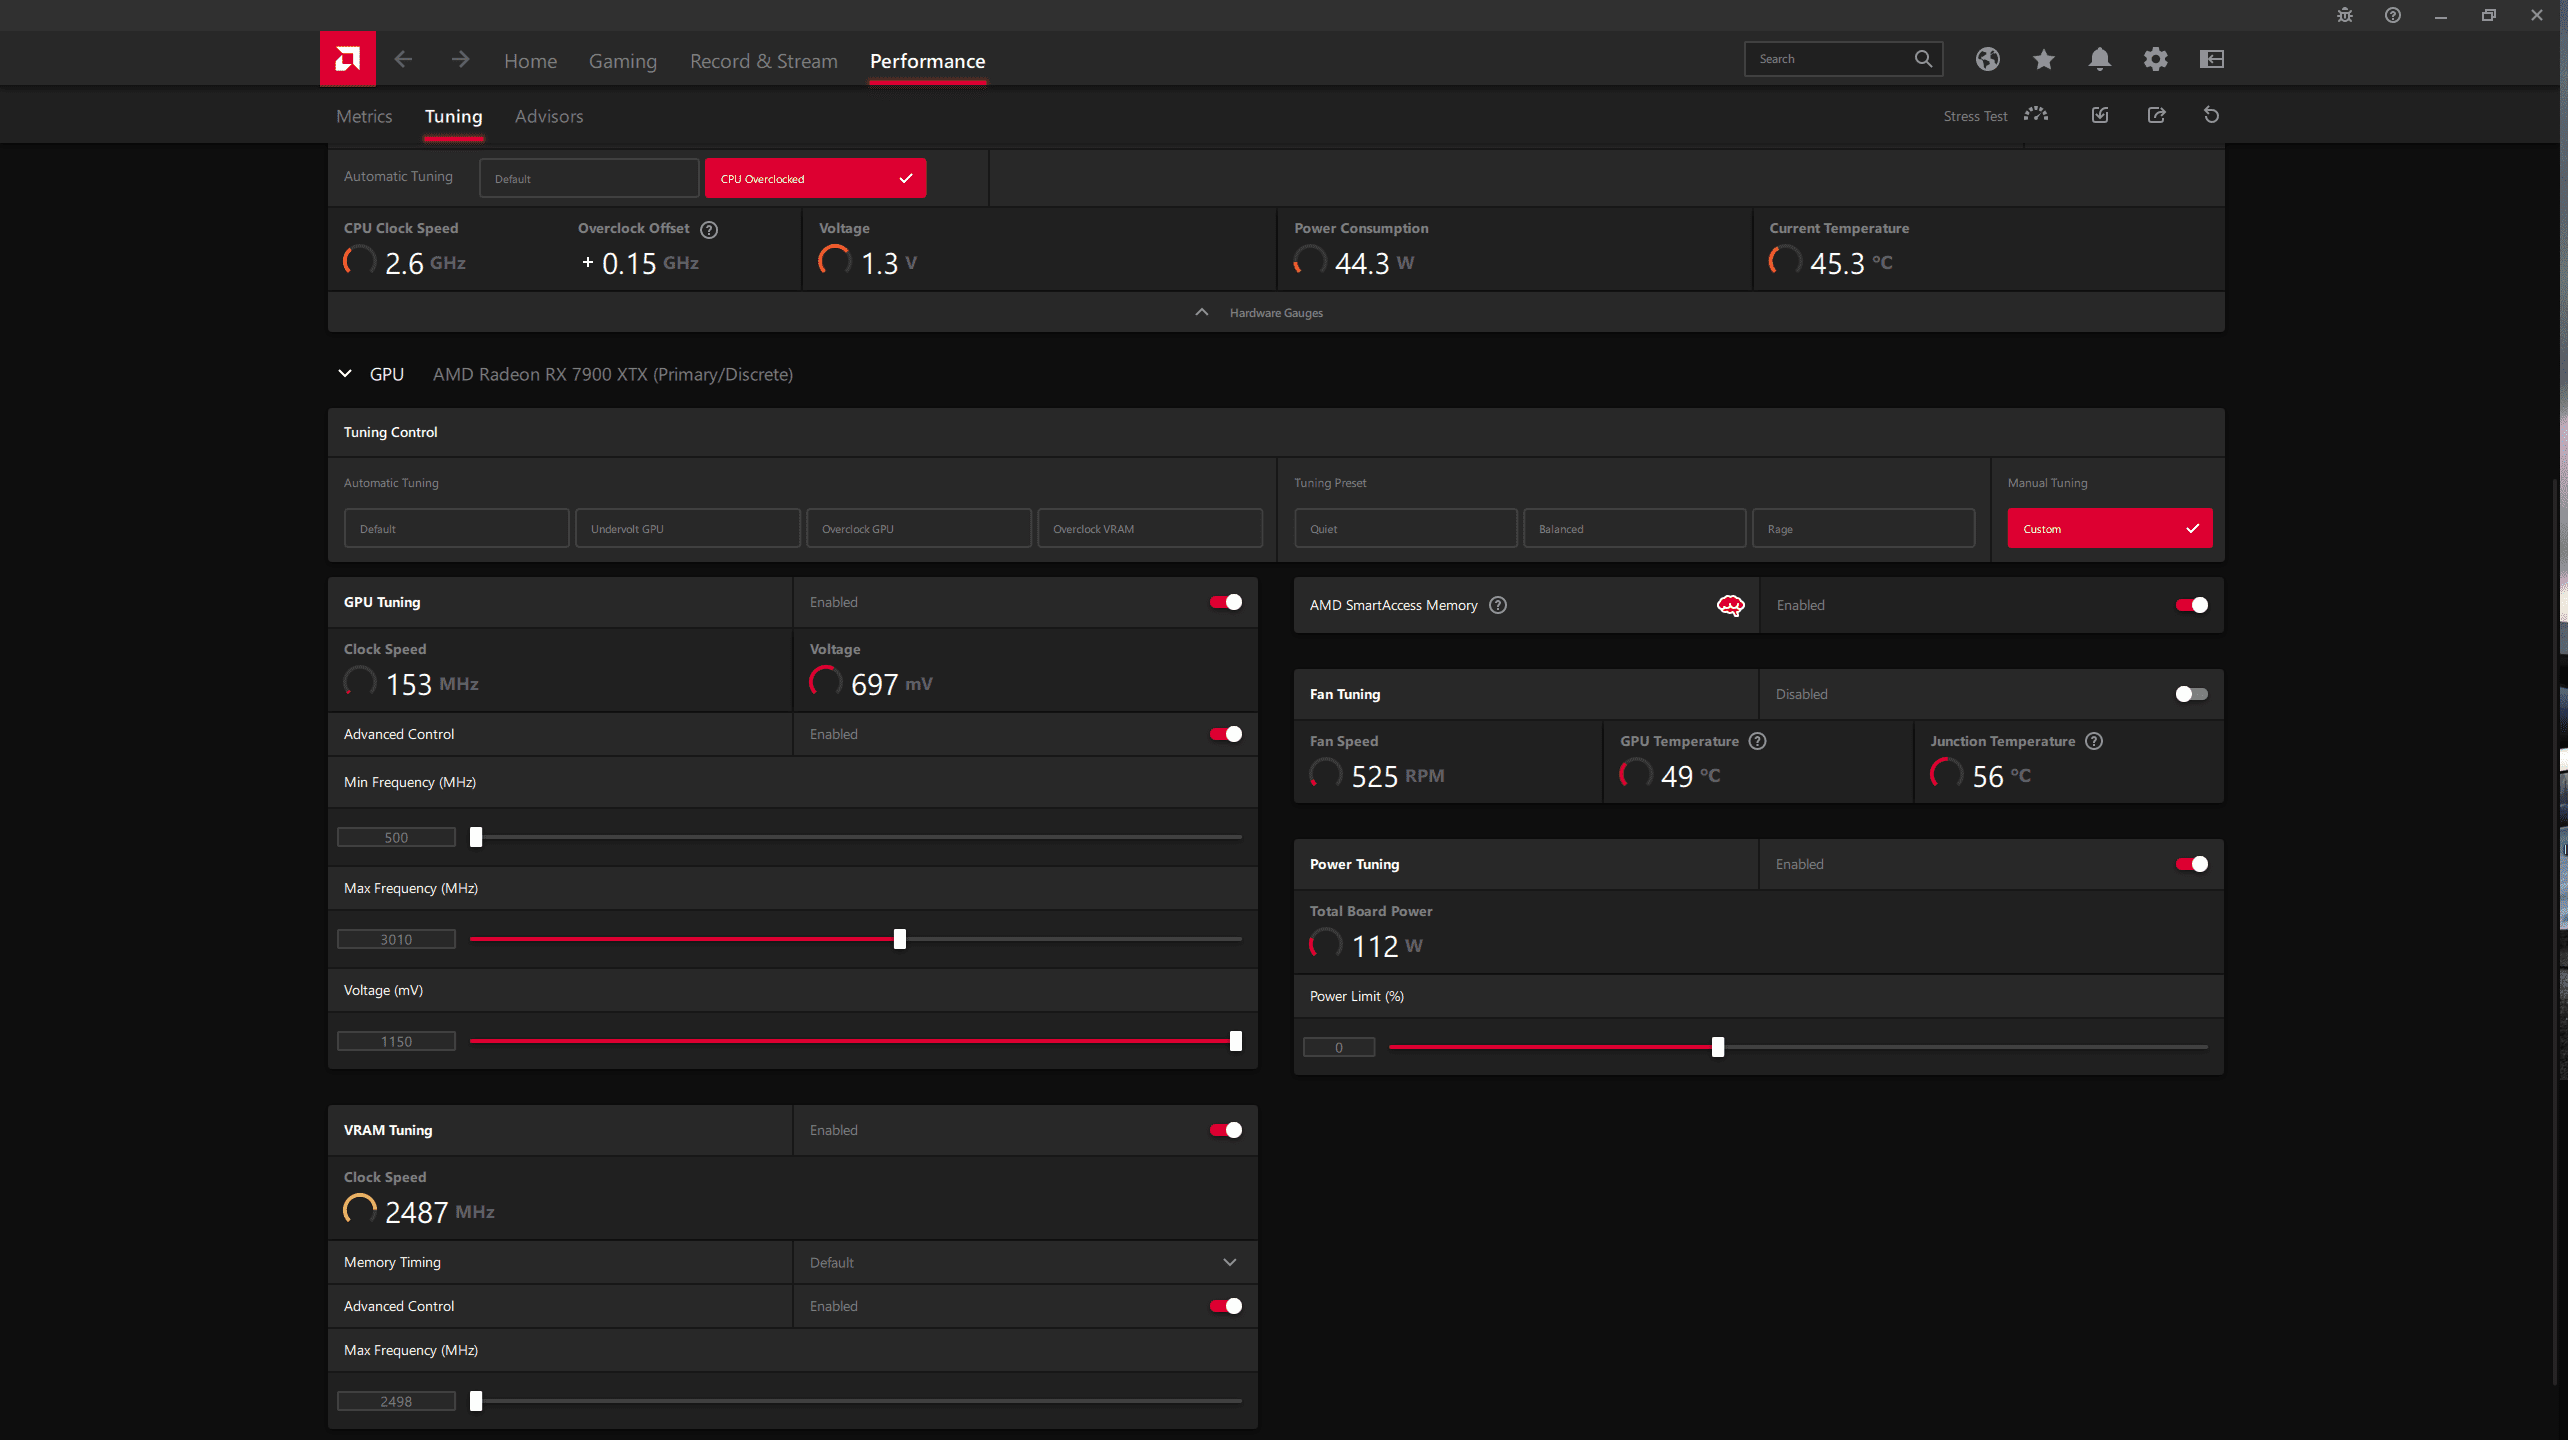Click the Stress Test gauge icon

point(2036,115)
